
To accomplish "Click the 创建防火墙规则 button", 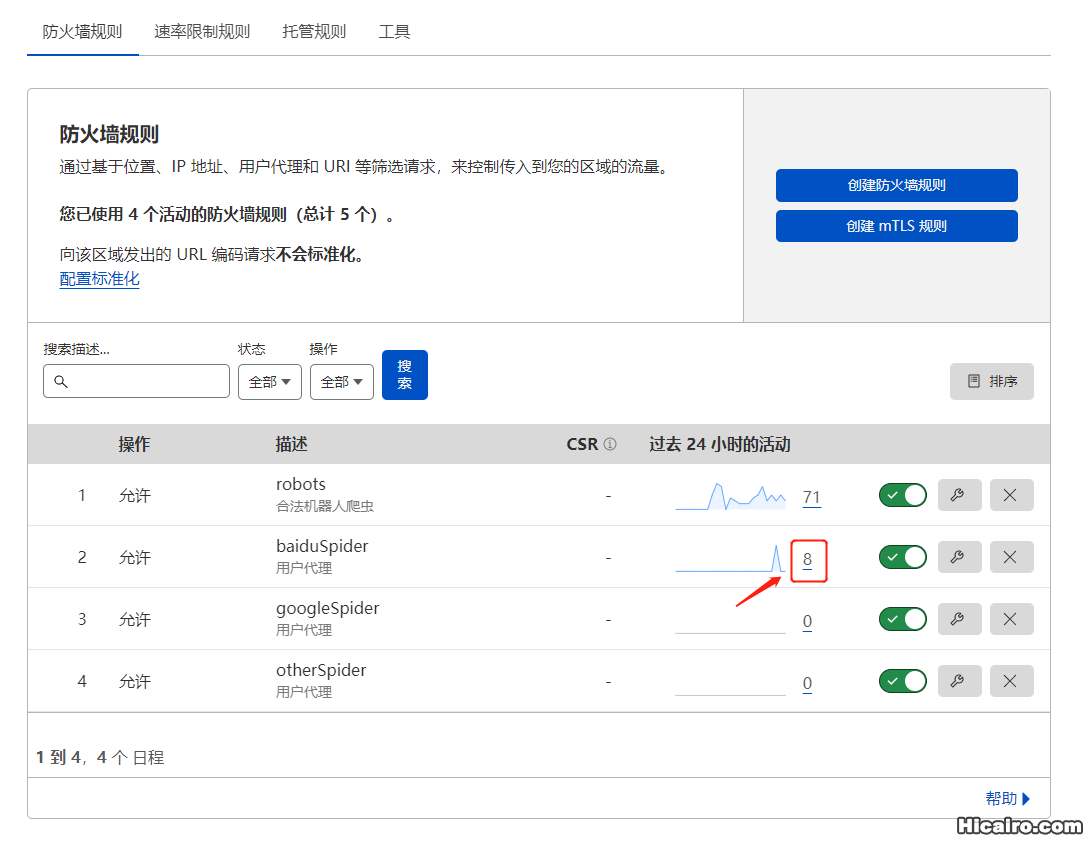I will (896, 185).
